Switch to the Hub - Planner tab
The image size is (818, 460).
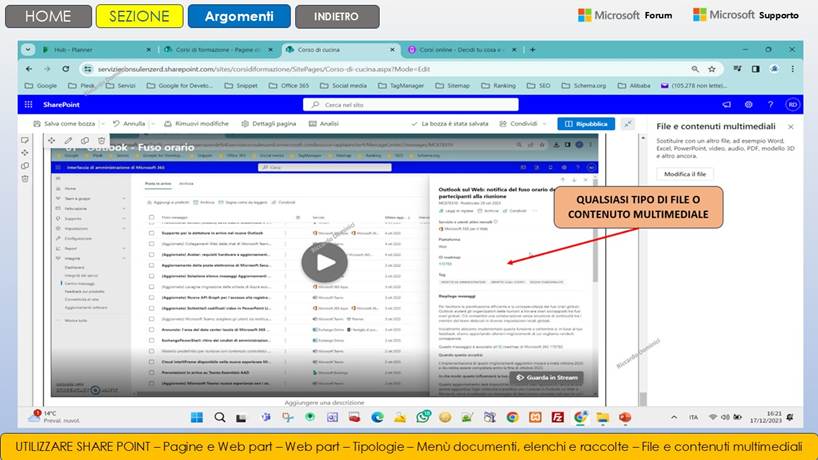click(97, 50)
